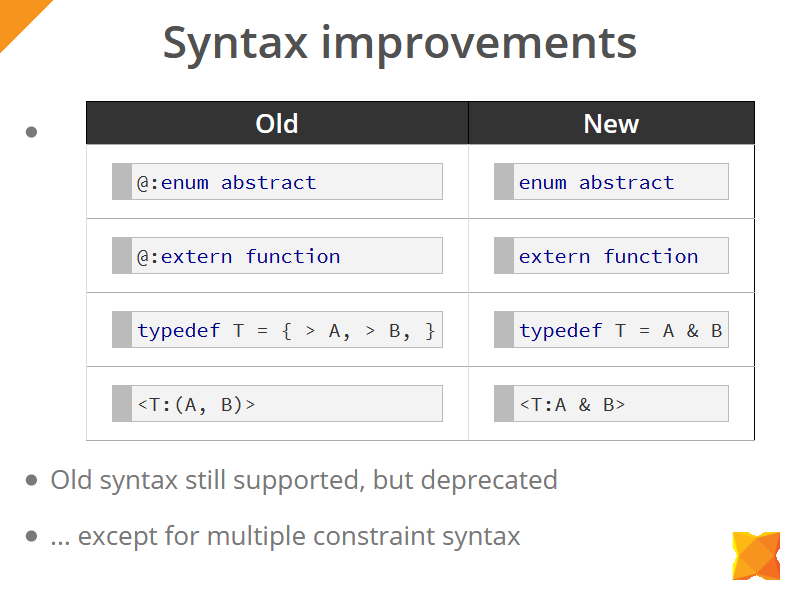Select the new 'enum abstract' code block
800x600 pixels.
point(611,182)
